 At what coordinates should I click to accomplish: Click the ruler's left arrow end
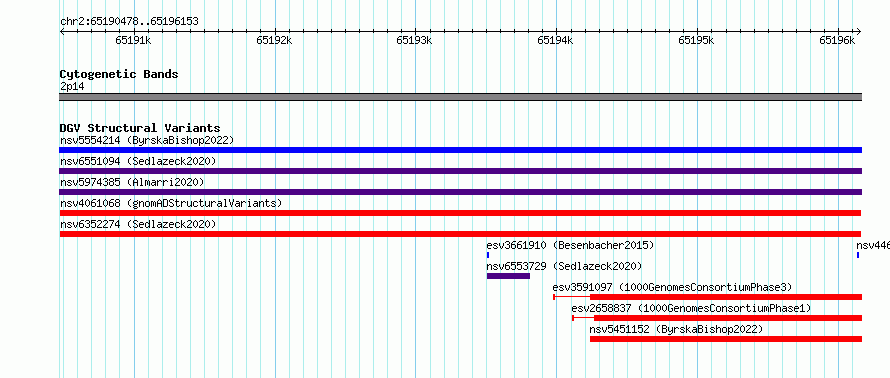[62, 32]
